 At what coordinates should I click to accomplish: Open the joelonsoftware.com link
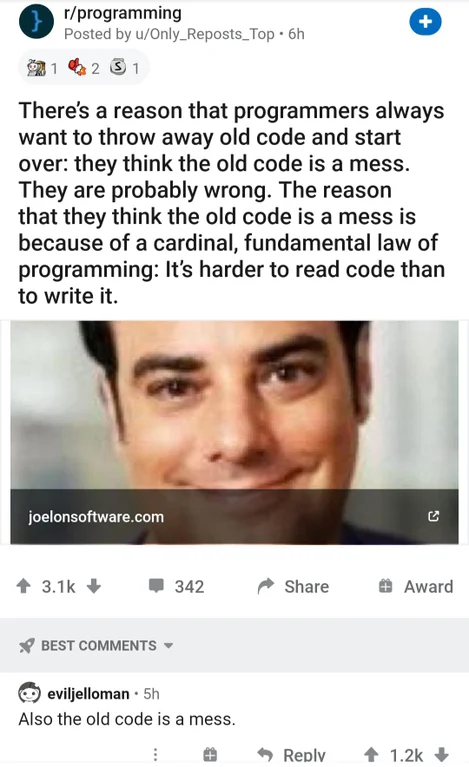[x=96, y=517]
